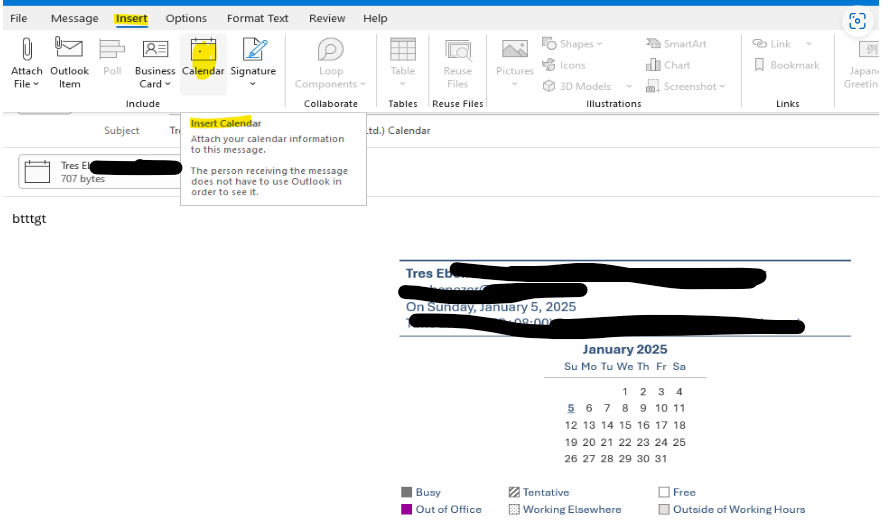895x531 pixels.
Task: Select the Insert tab
Action: tap(131, 18)
